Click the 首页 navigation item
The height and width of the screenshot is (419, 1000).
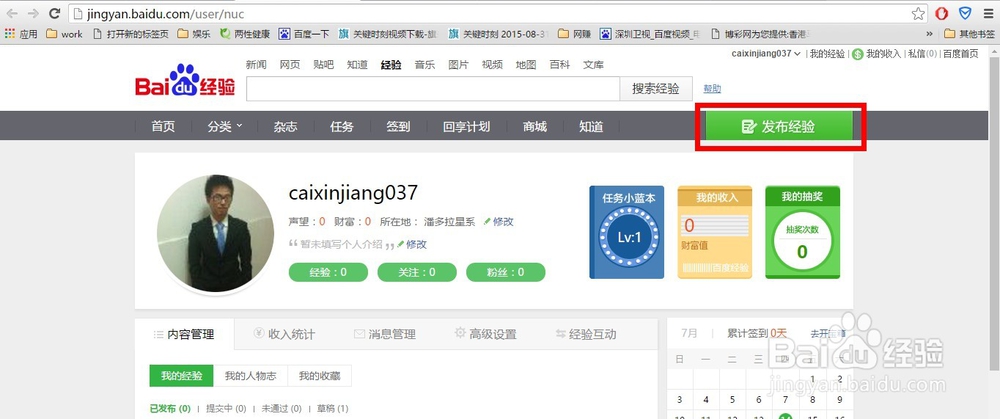pyautogui.click(x=163, y=126)
